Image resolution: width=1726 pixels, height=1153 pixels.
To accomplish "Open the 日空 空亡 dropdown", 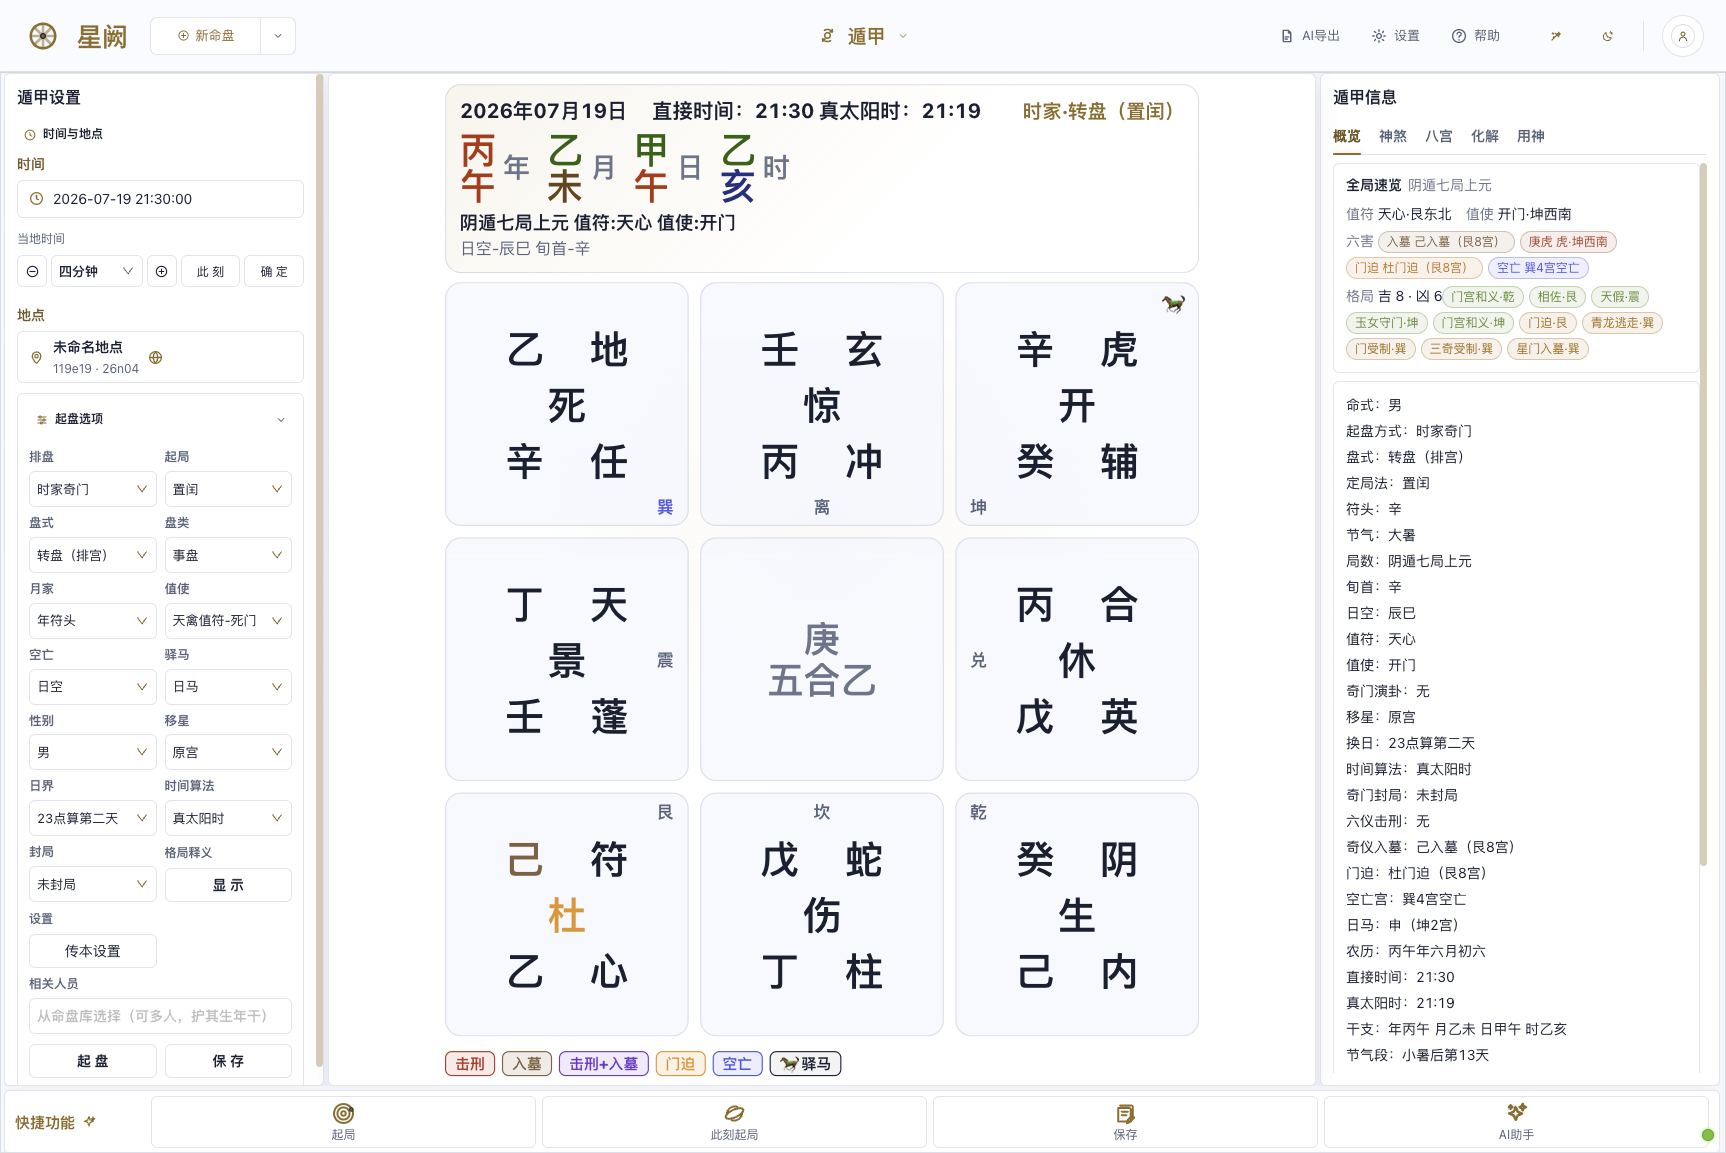I will point(92,686).
